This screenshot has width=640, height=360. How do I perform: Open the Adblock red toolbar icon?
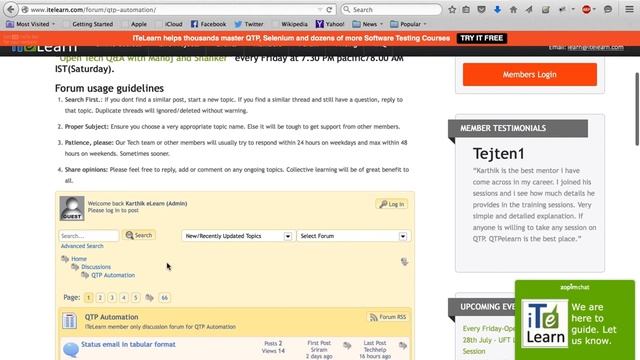click(587, 9)
